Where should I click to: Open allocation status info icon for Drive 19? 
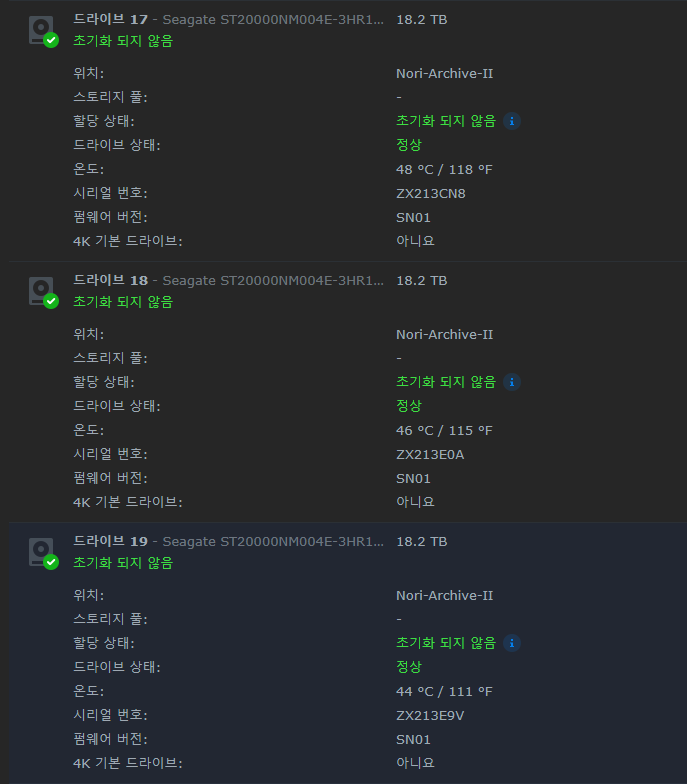(512, 643)
